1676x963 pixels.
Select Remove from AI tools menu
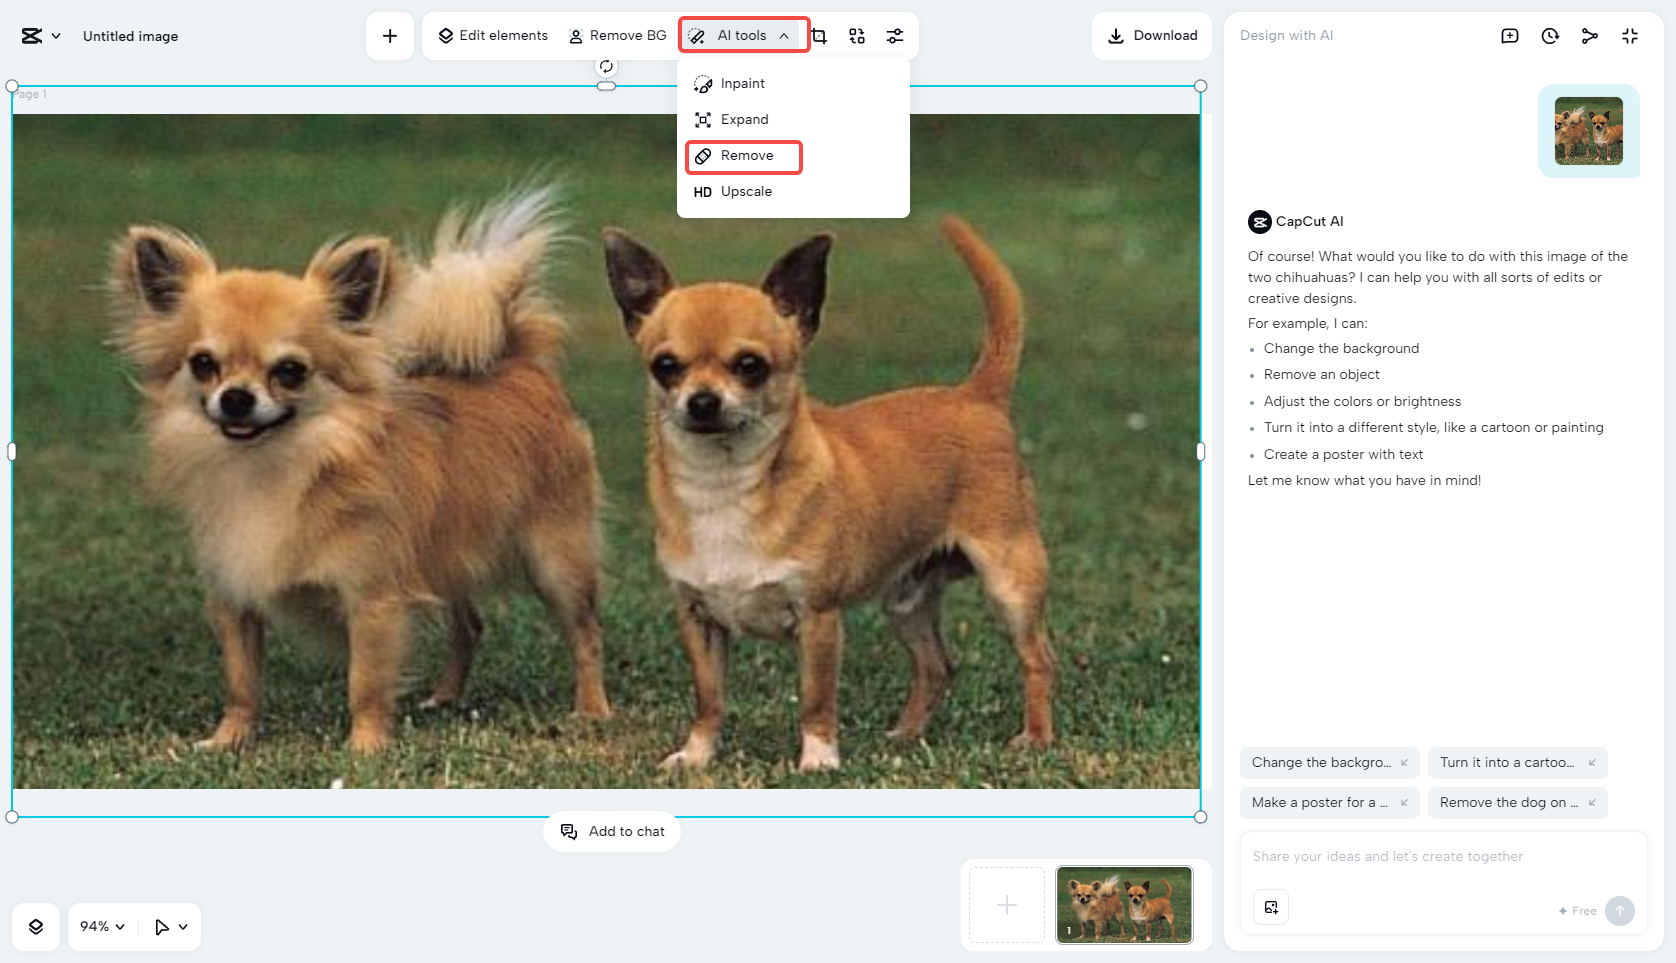[744, 156]
